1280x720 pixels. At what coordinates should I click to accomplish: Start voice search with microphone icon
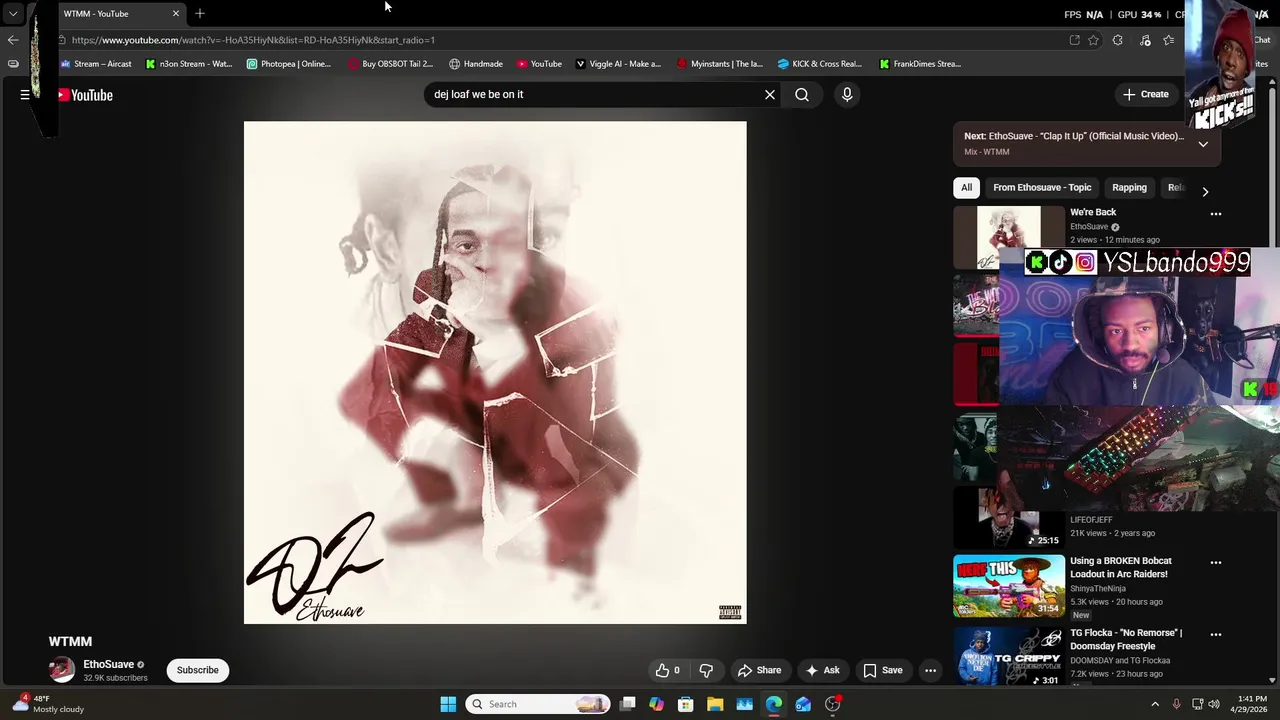(847, 94)
